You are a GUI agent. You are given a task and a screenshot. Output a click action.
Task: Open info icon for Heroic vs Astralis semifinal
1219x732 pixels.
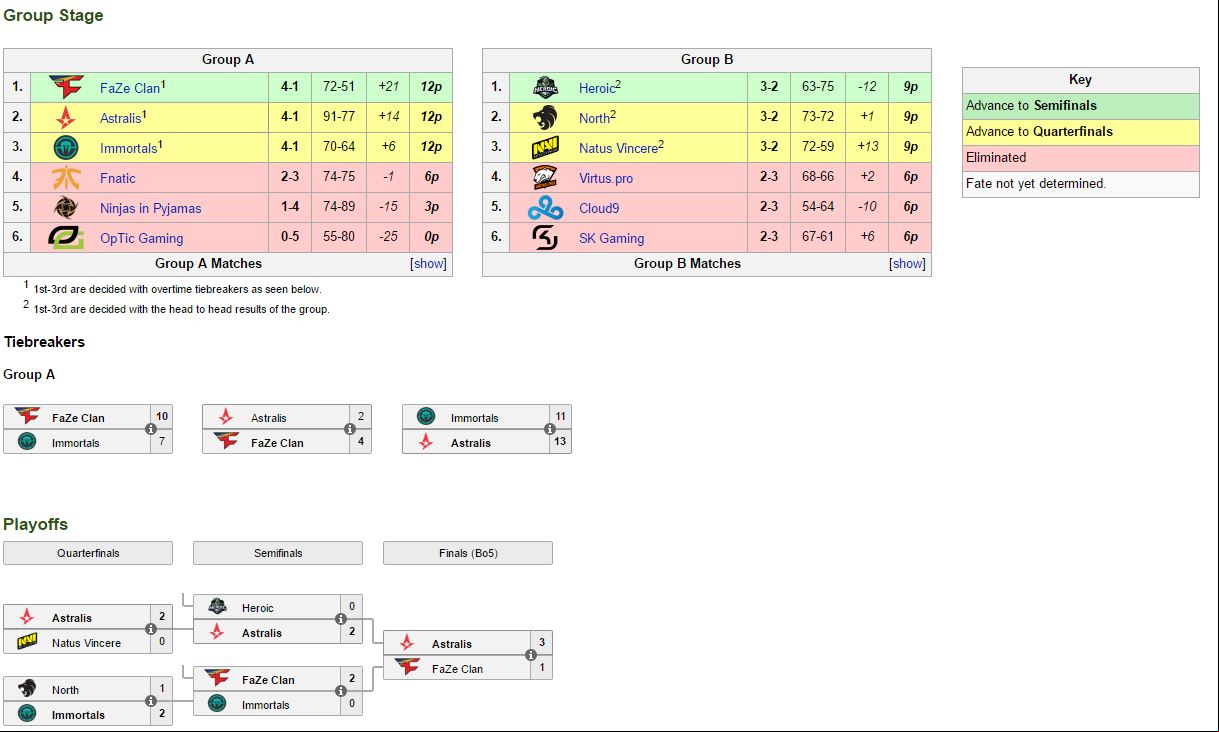[x=341, y=619]
